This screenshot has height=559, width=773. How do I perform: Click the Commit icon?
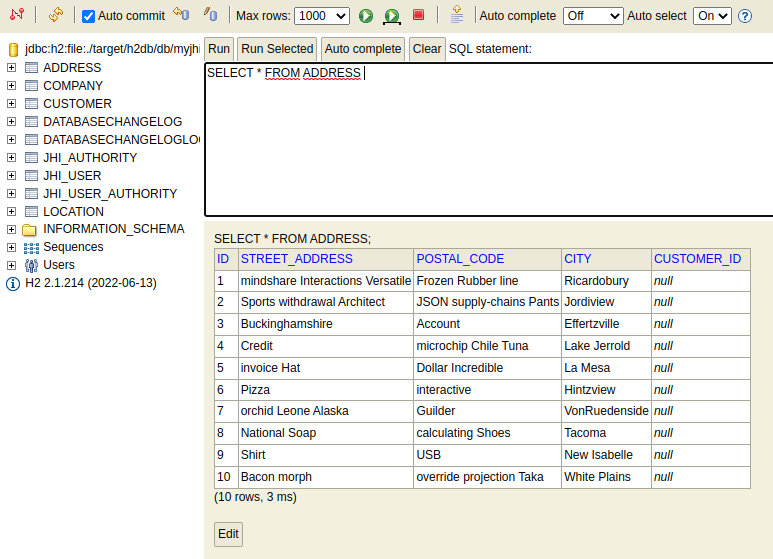tap(211, 14)
